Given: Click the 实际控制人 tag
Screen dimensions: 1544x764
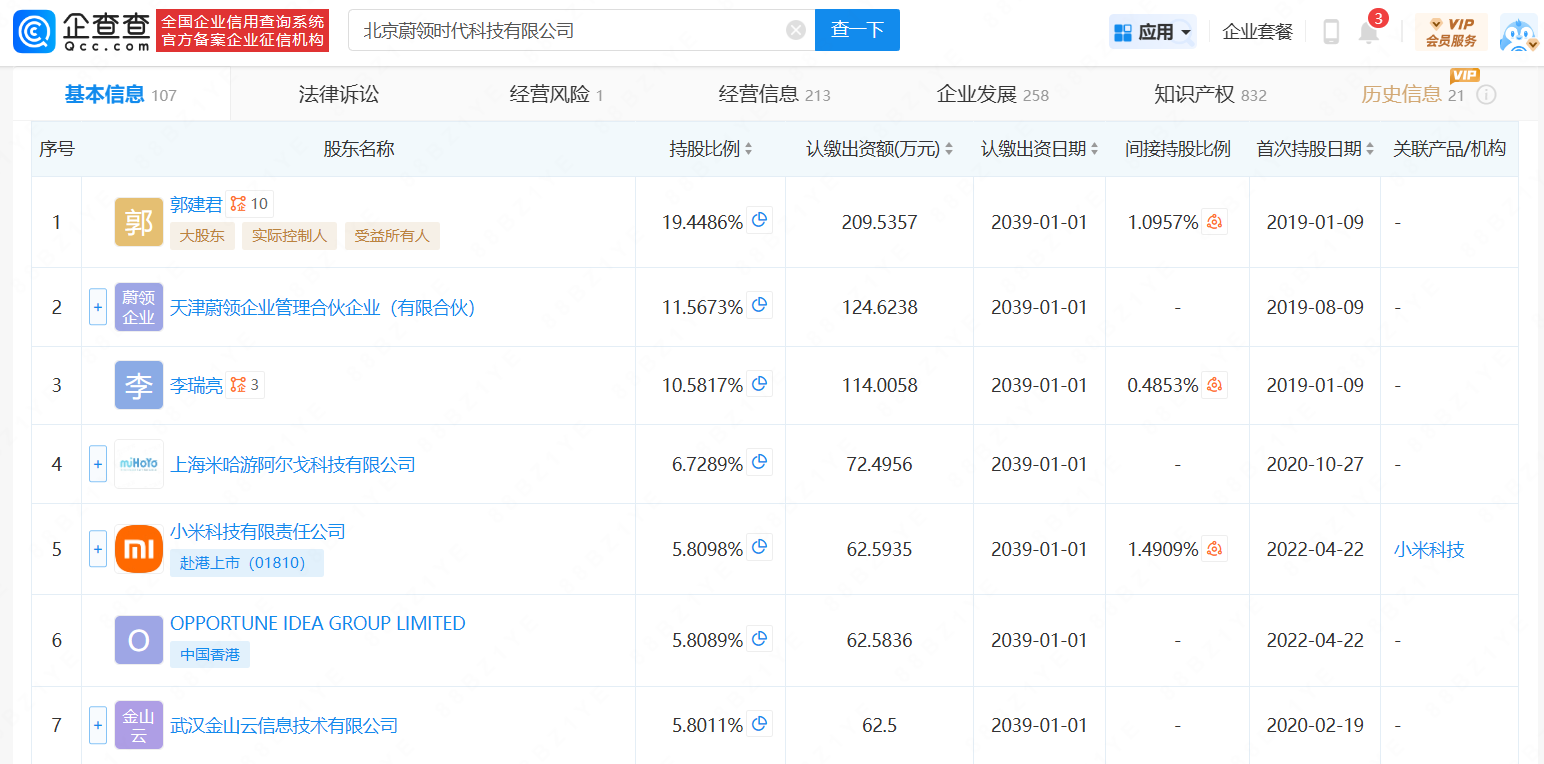Looking at the screenshot, I should coord(290,236).
